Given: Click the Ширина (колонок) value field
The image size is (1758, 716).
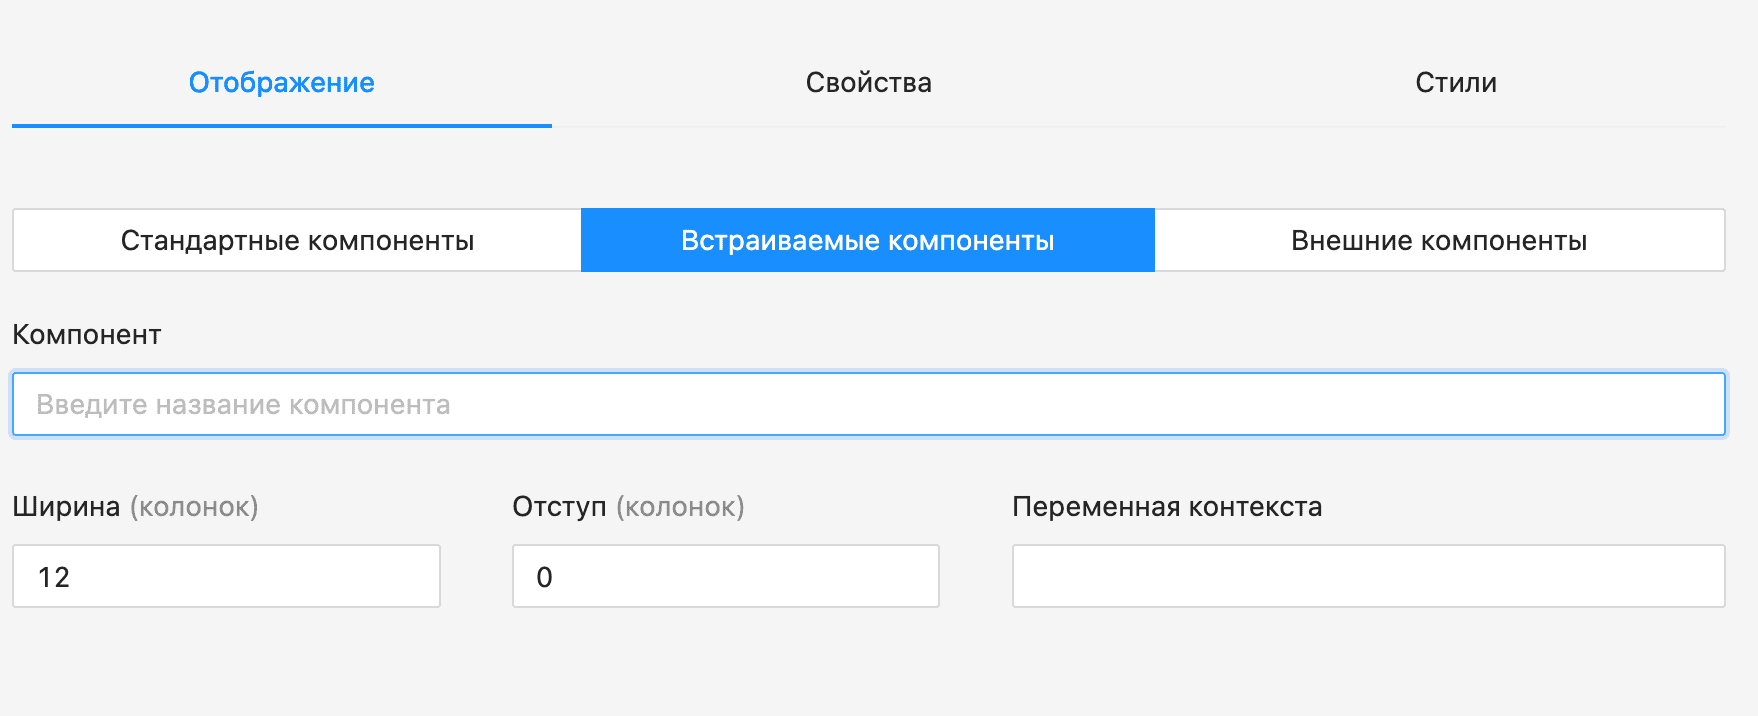Looking at the screenshot, I should 226,576.
